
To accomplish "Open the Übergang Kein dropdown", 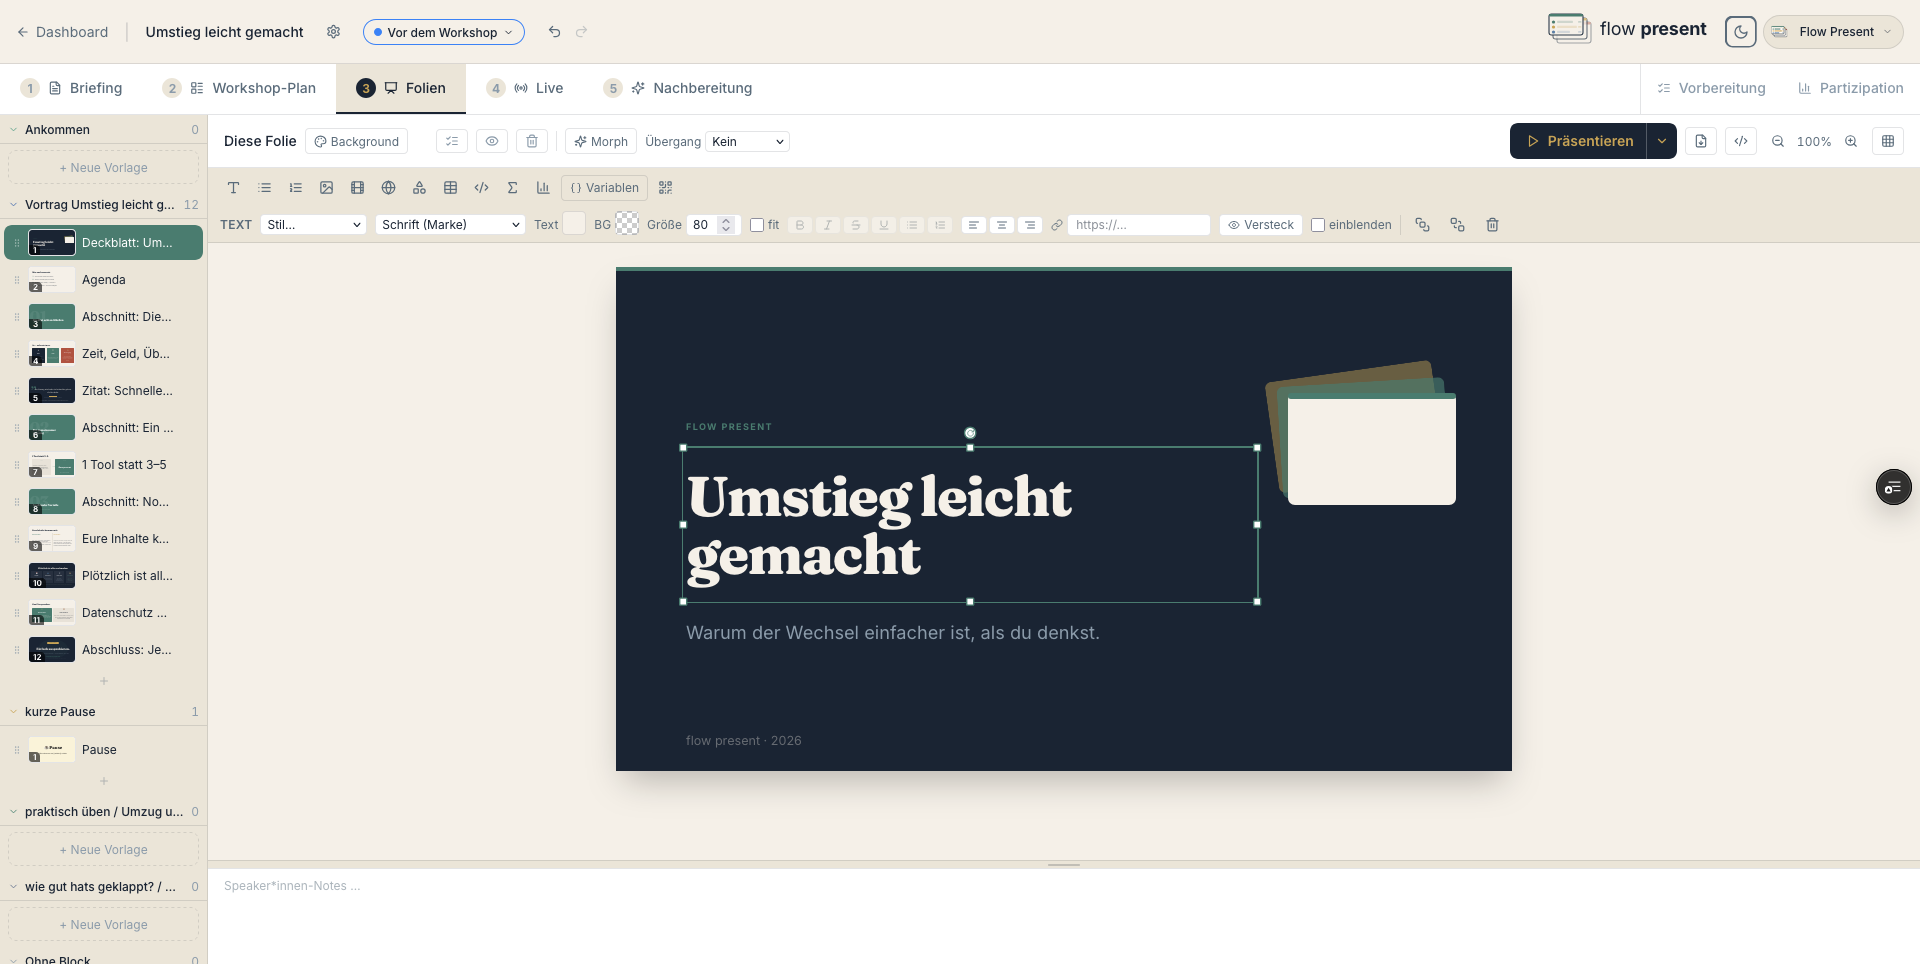I will (747, 142).
